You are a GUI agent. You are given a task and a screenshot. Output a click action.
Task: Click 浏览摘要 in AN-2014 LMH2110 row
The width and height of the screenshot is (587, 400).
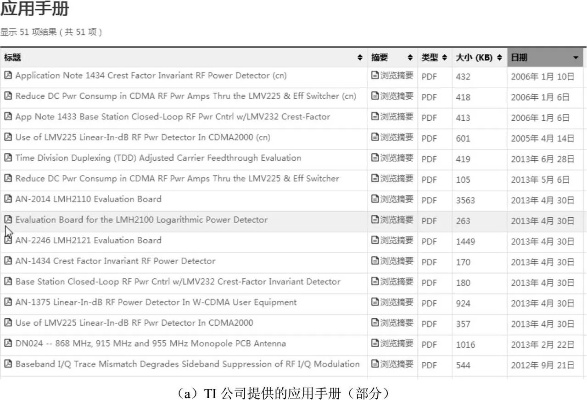397,199
